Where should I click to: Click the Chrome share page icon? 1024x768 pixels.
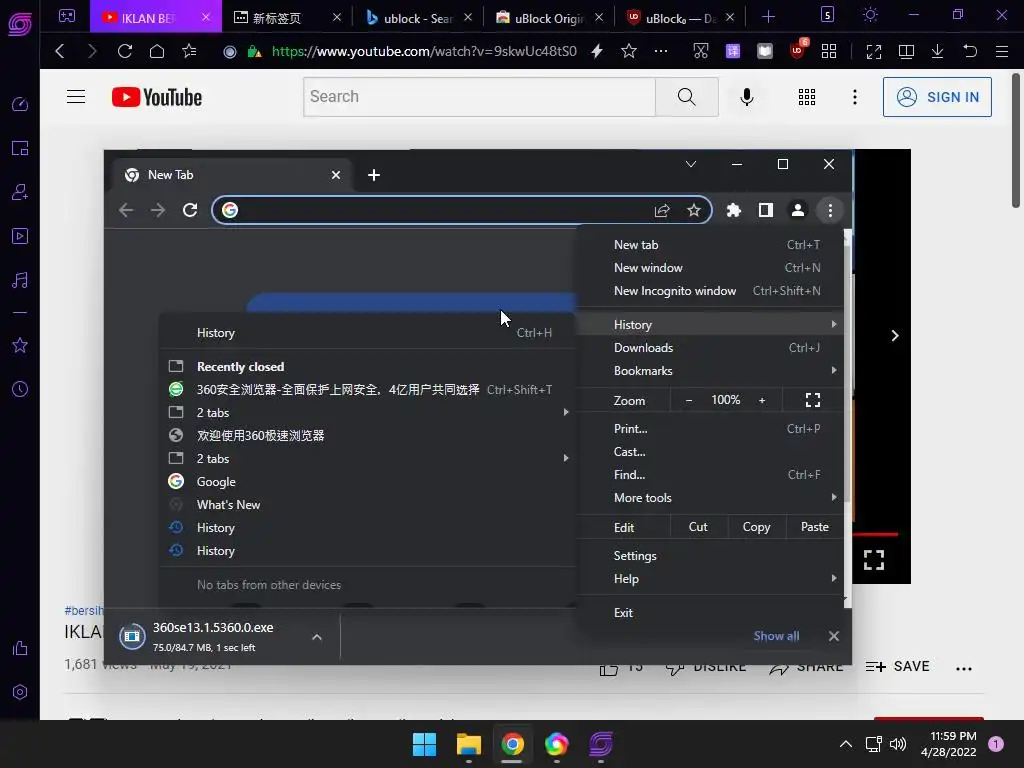(662, 210)
